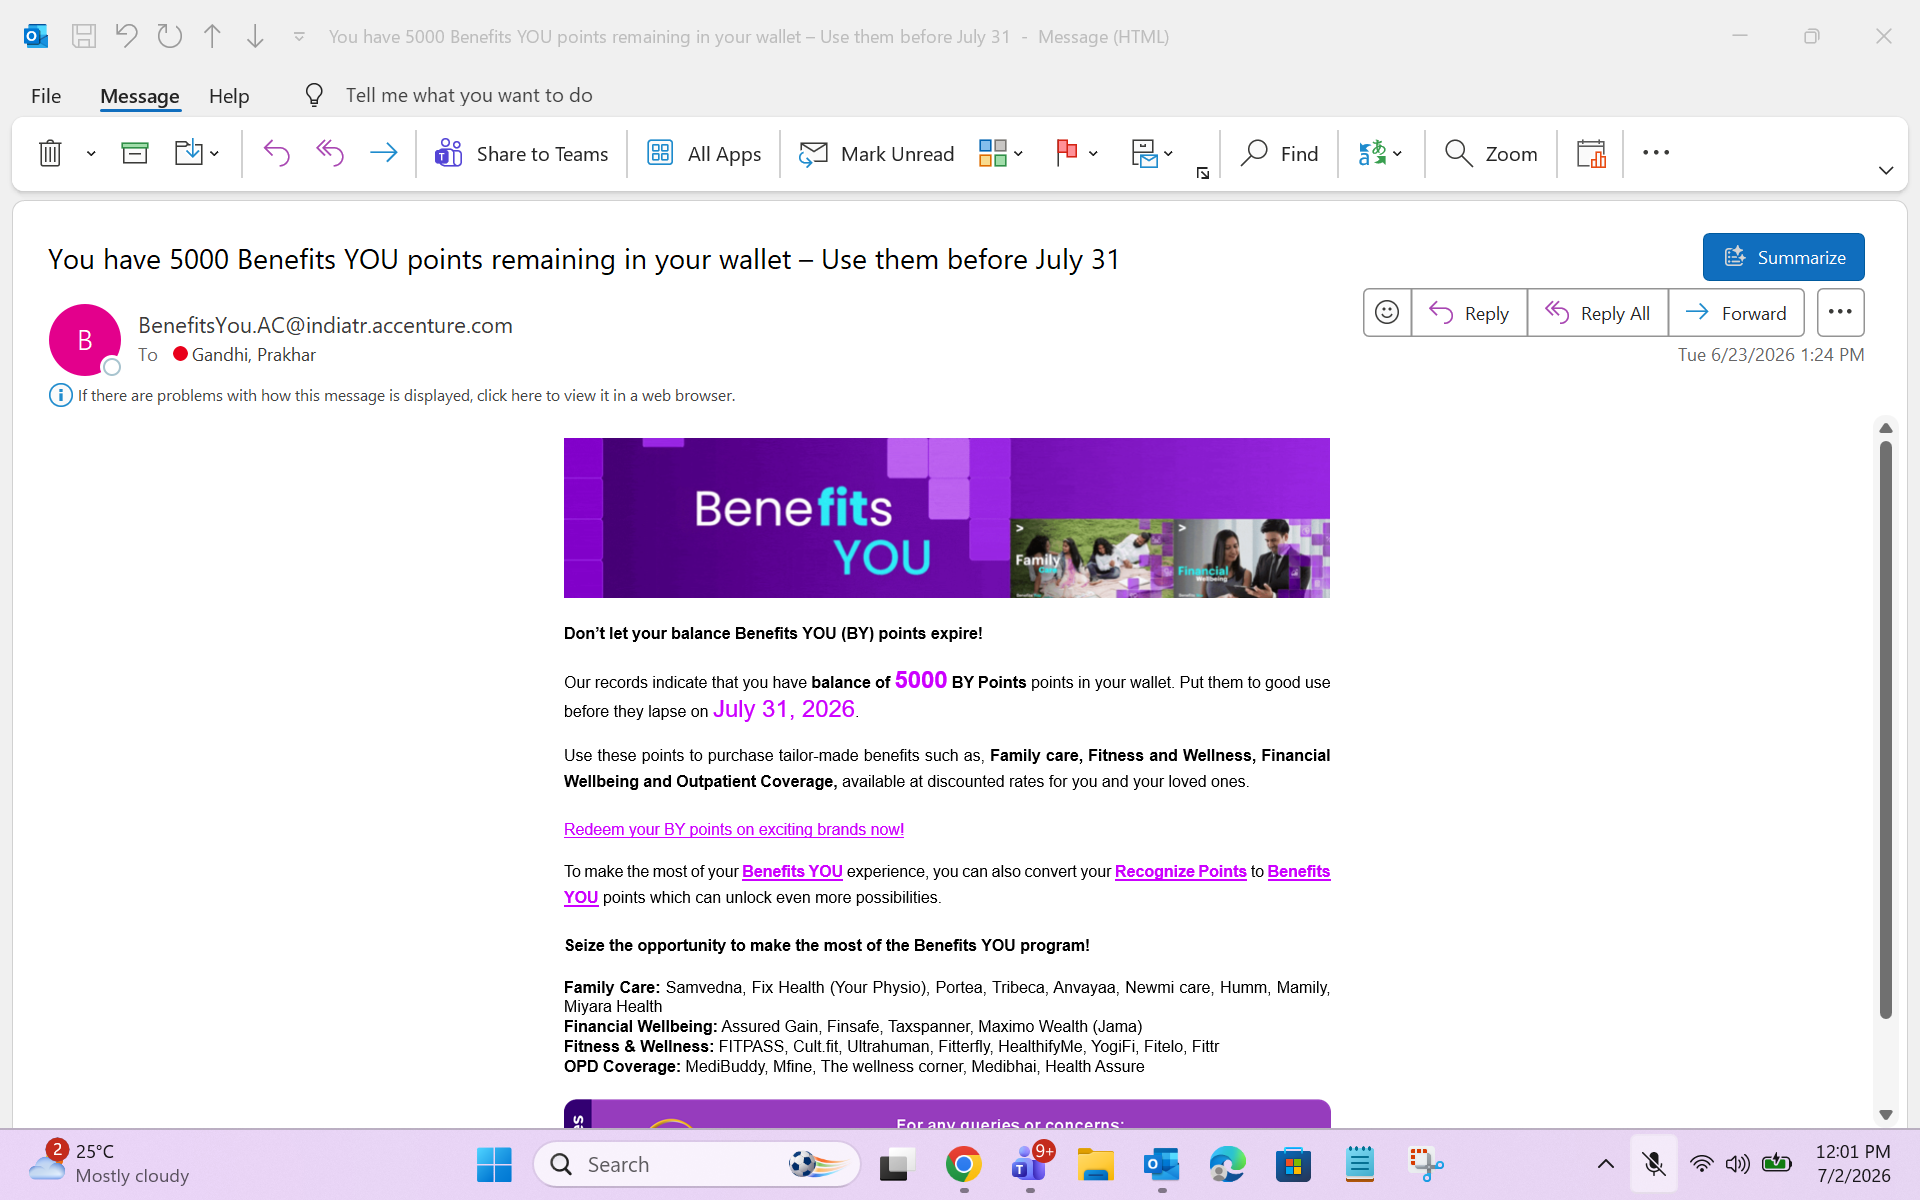Open more message actions next to Forward
Screen dimensions: 1920x1200
coord(1840,313)
